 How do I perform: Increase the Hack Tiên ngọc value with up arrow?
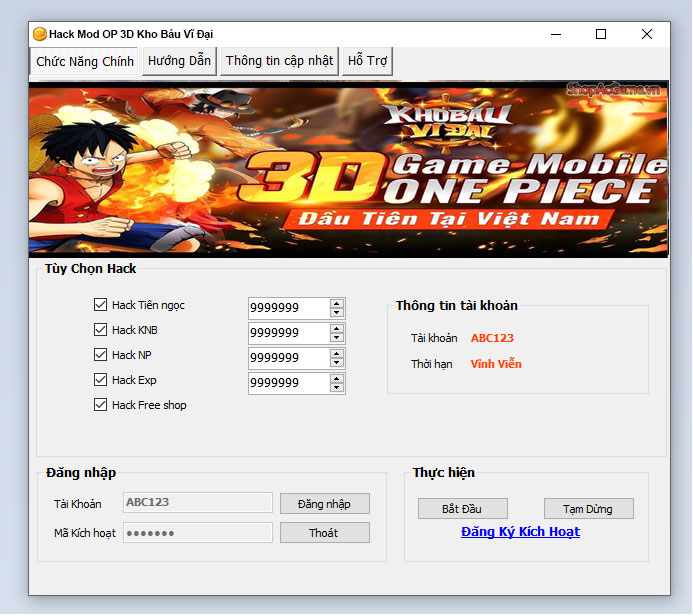pos(337,304)
